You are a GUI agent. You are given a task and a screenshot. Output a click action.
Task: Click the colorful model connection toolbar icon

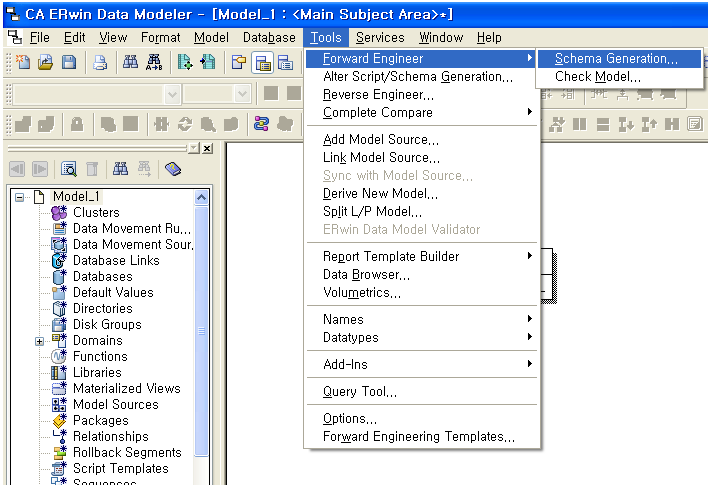(261, 123)
